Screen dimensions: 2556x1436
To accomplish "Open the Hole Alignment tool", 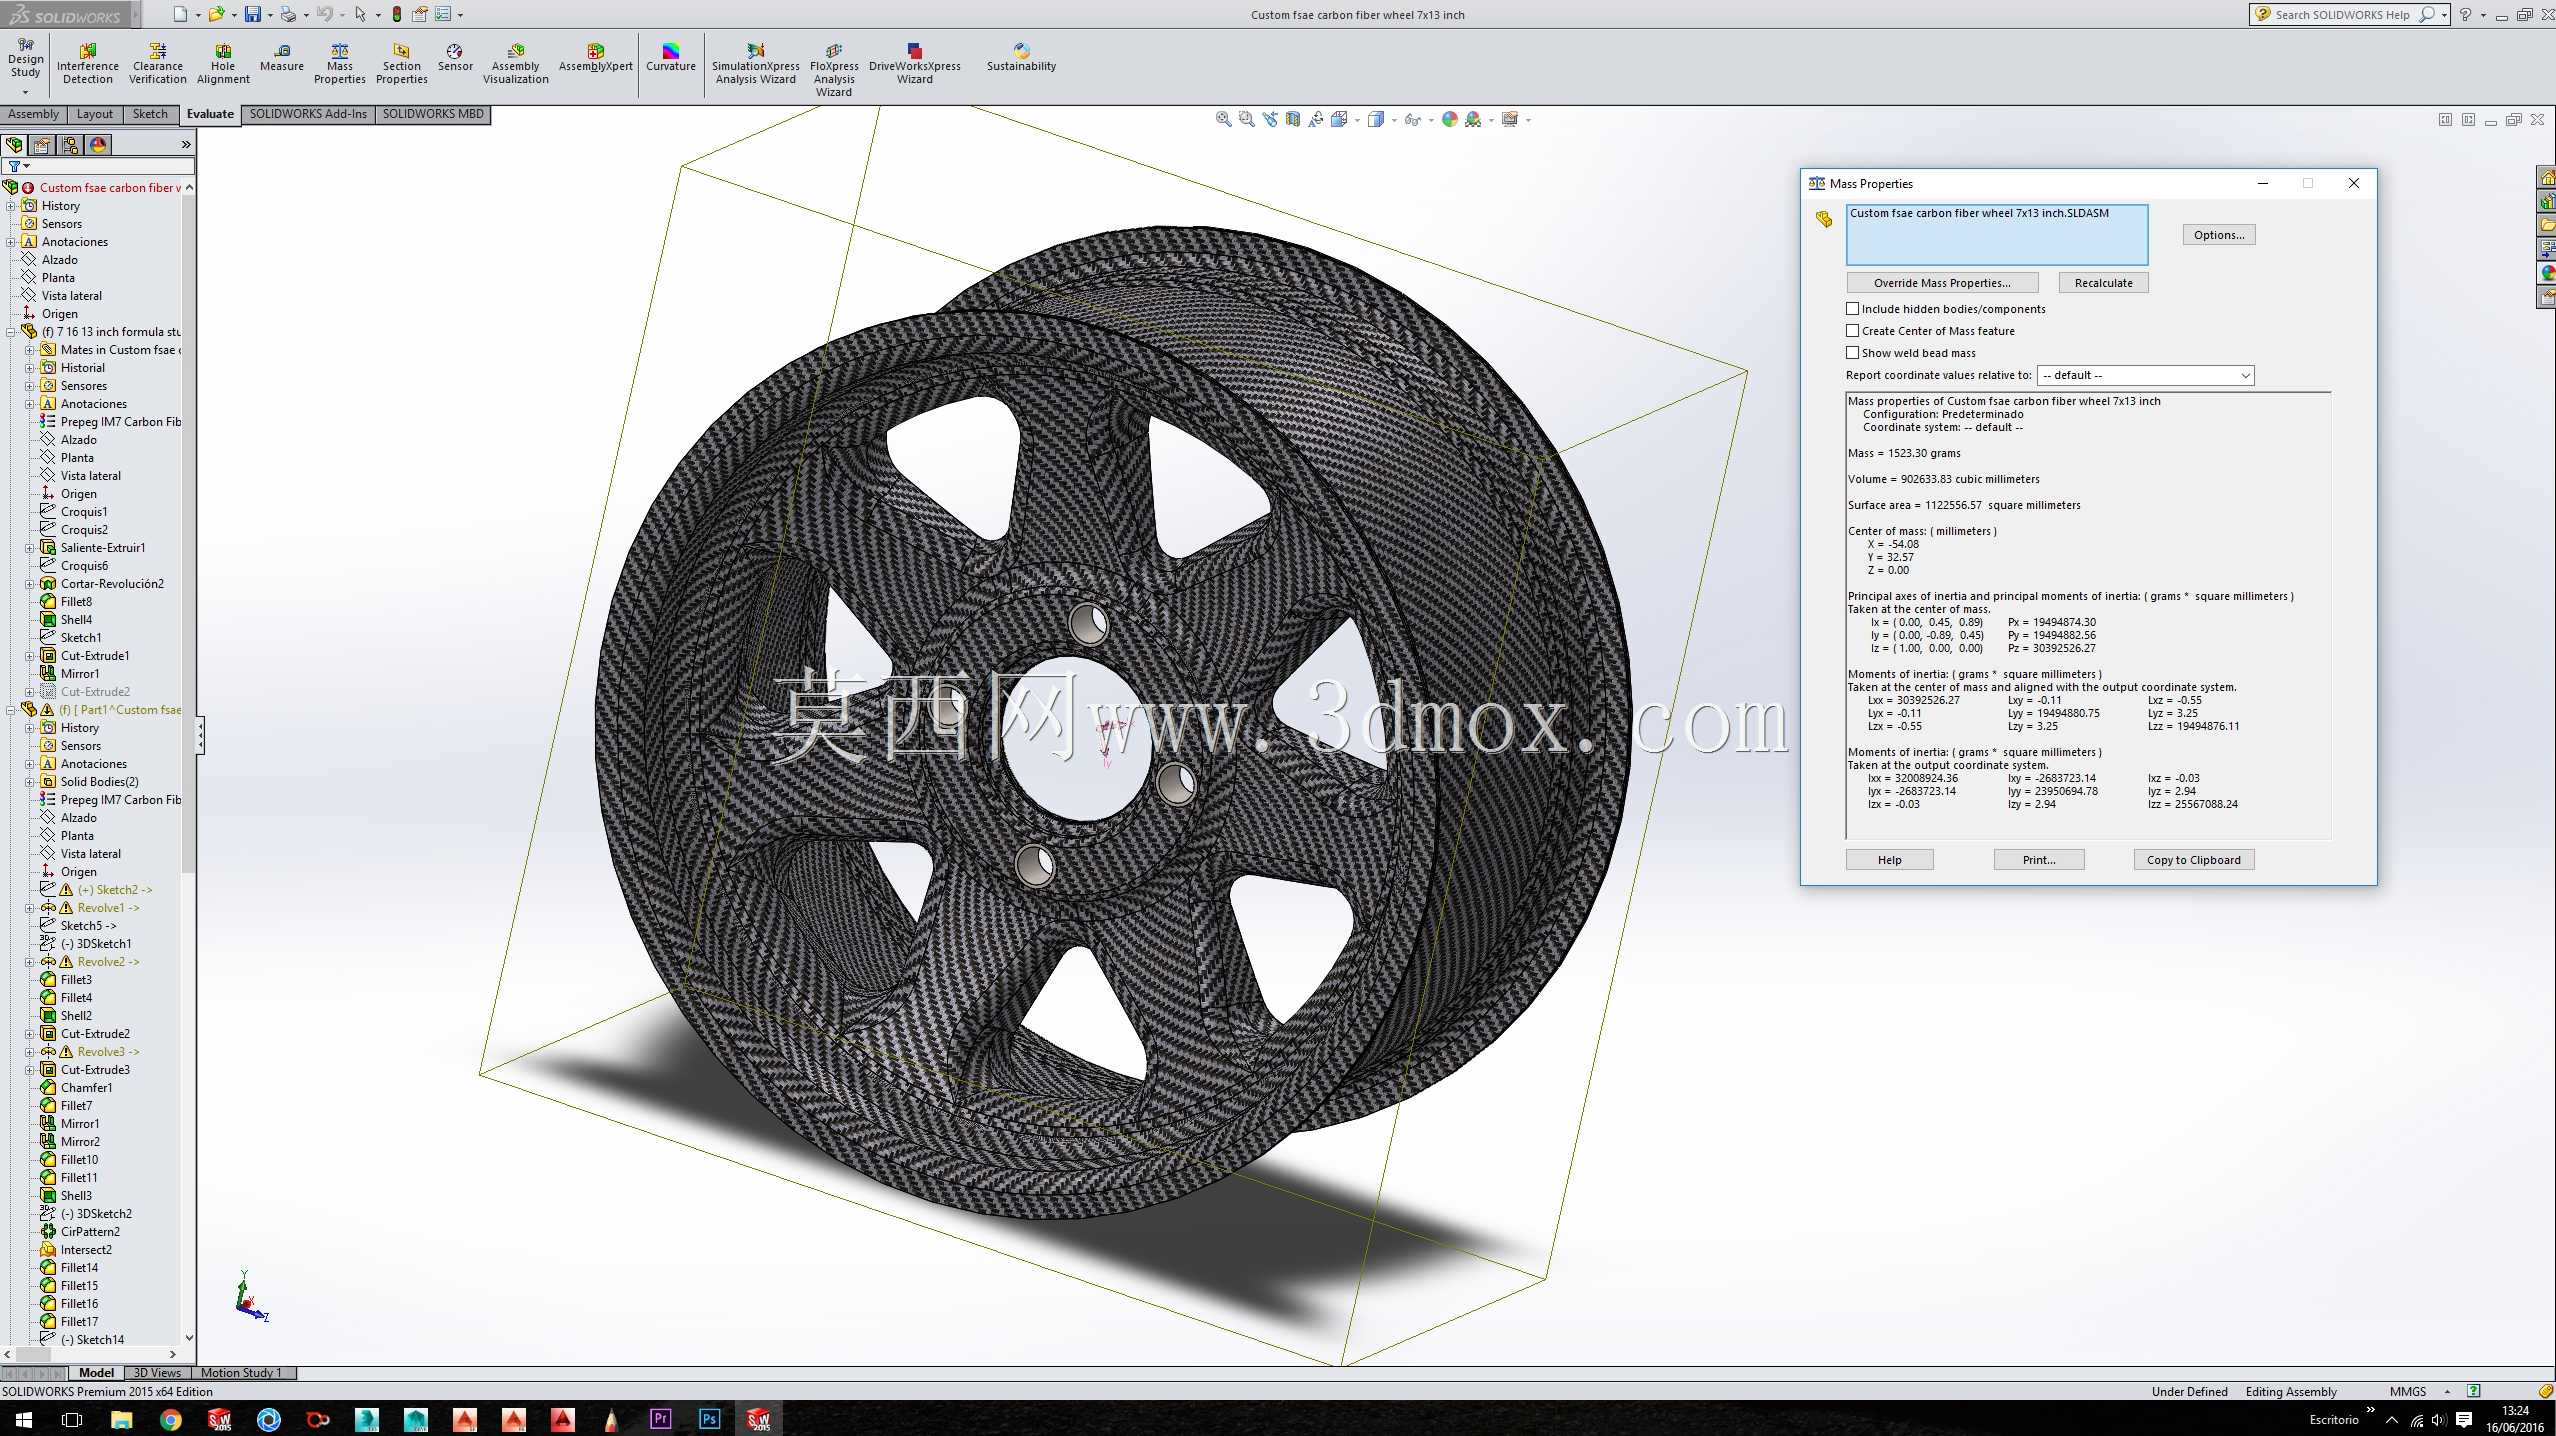I will coord(223,64).
